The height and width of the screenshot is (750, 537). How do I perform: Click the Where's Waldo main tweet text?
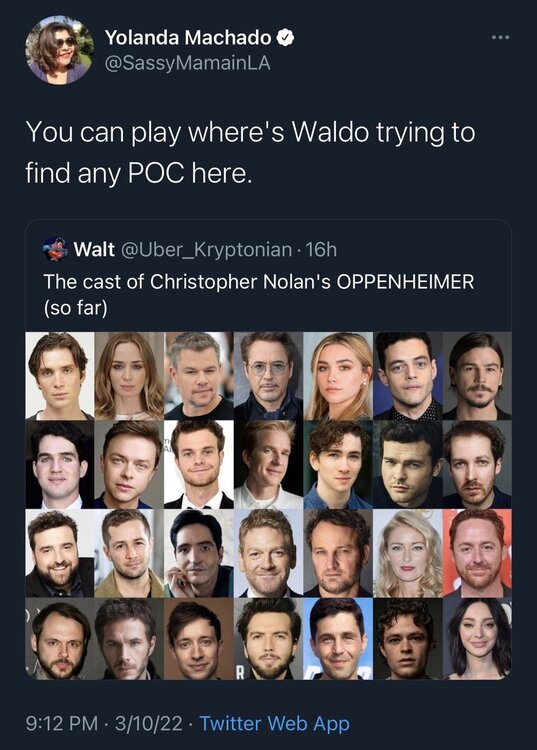250,152
